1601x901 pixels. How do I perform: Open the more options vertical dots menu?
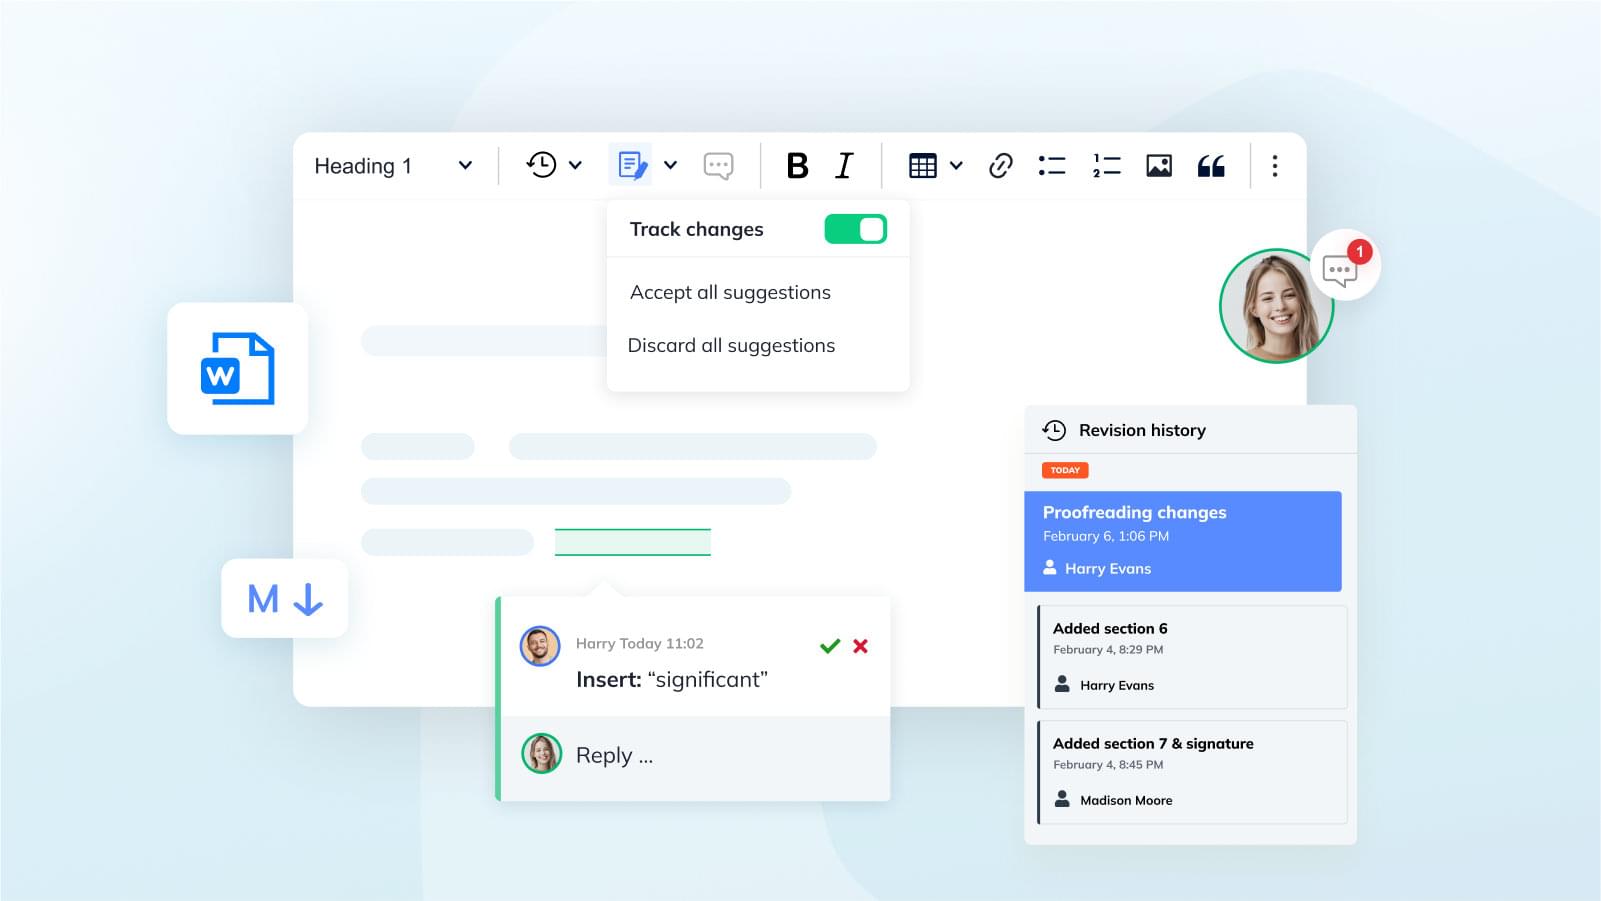pos(1275,166)
